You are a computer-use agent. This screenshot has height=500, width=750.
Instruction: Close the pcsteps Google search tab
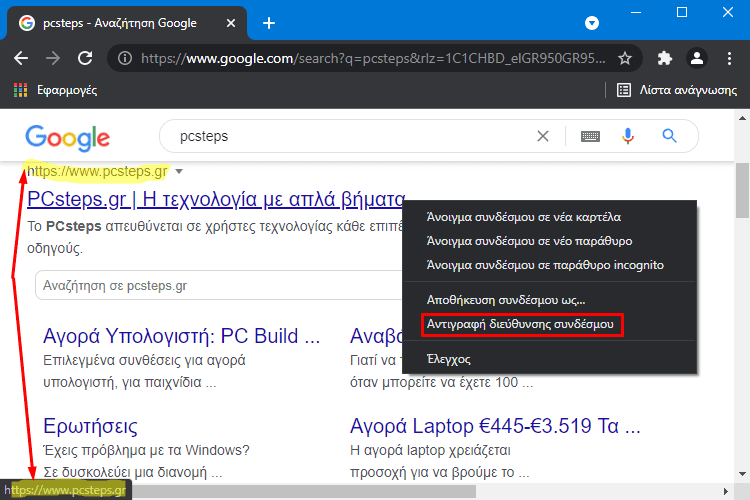pyautogui.click(x=231, y=23)
